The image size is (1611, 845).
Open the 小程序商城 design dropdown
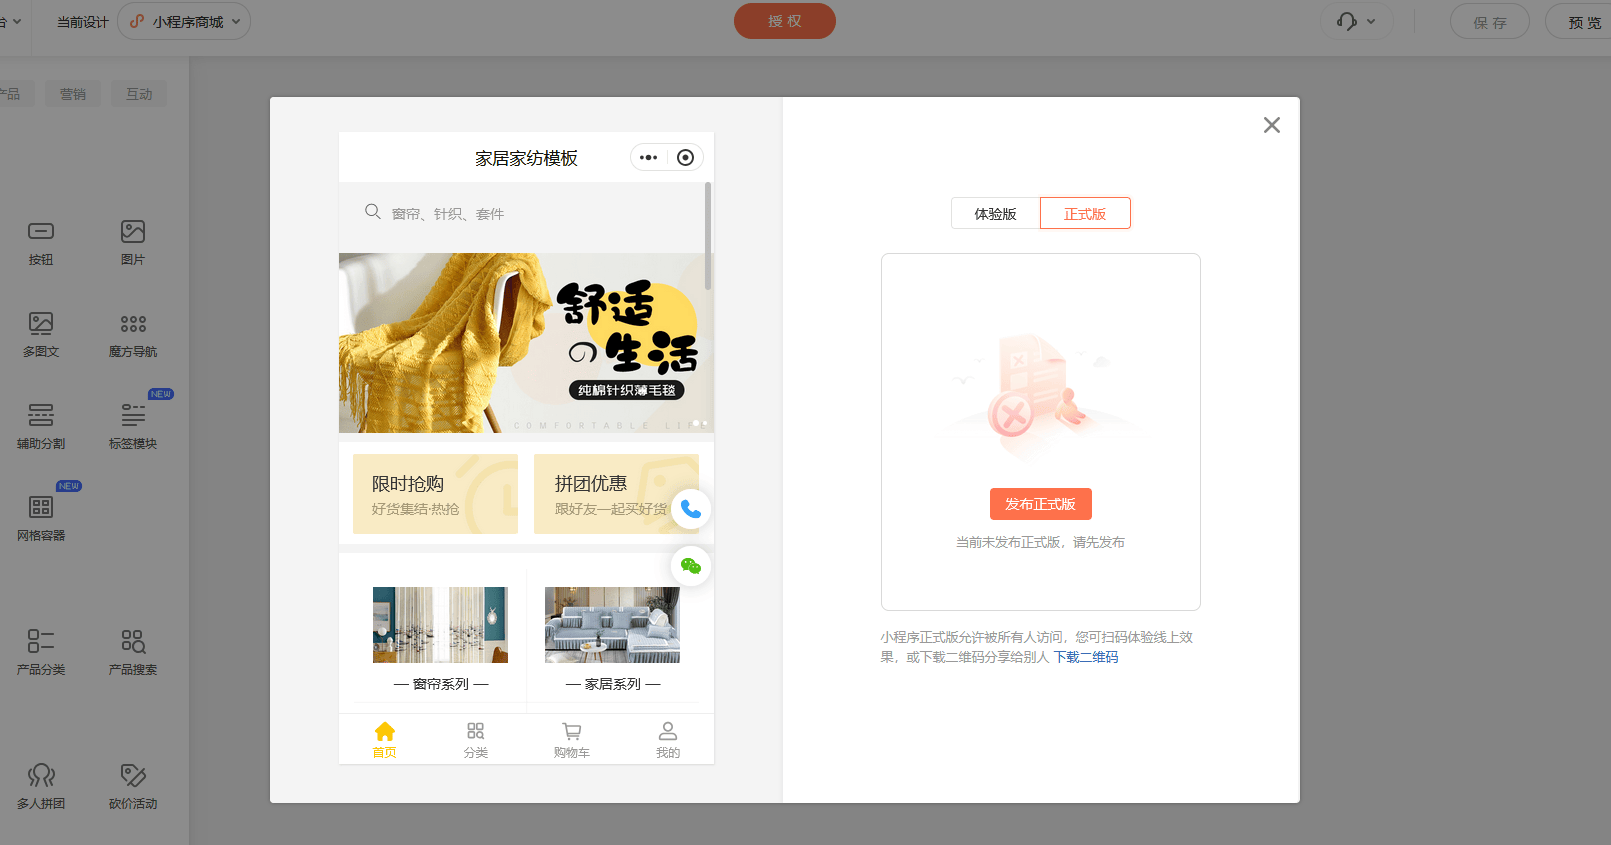point(184,21)
